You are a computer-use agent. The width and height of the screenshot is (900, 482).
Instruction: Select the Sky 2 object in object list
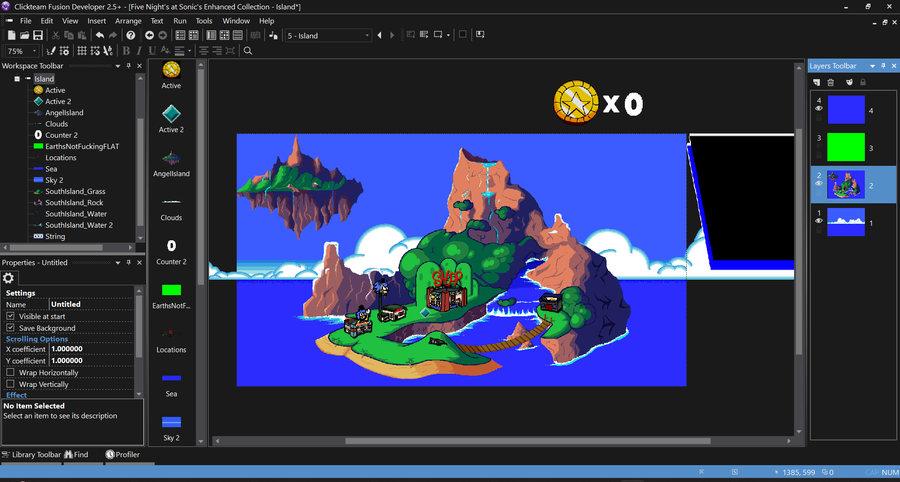click(171, 428)
